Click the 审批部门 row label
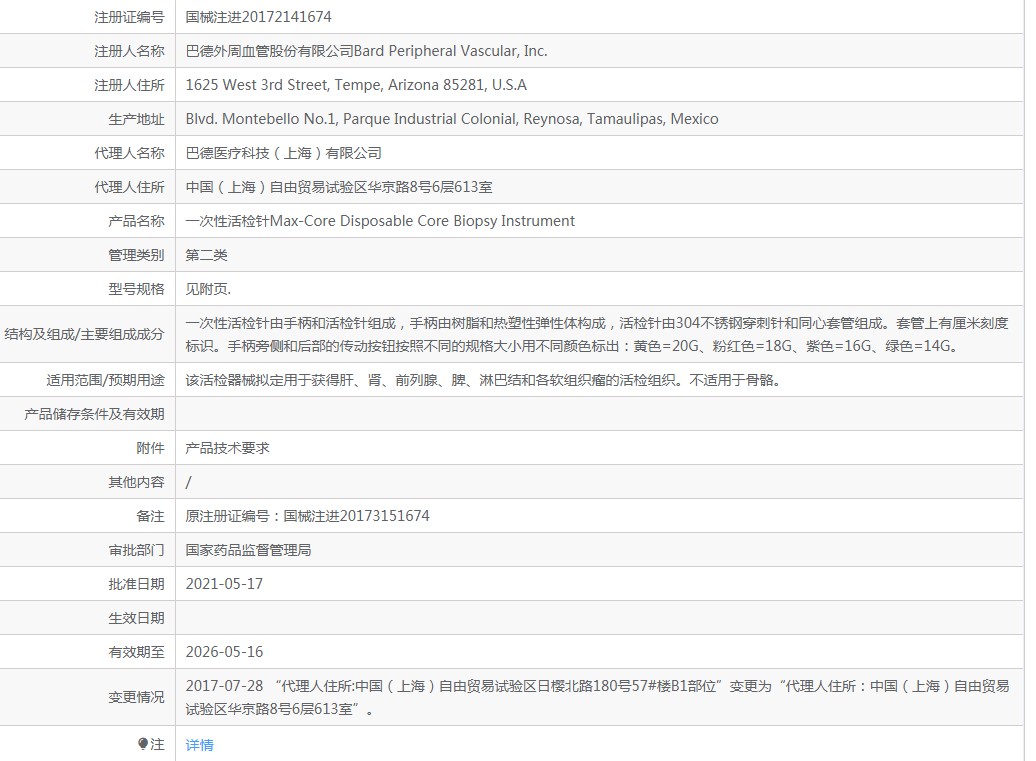This screenshot has height=761, width=1036. point(136,550)
